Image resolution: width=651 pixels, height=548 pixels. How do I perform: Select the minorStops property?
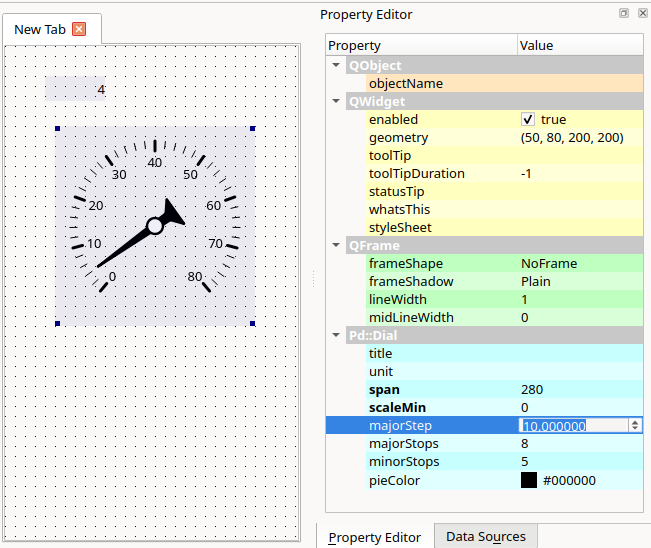tap(504, 461)
